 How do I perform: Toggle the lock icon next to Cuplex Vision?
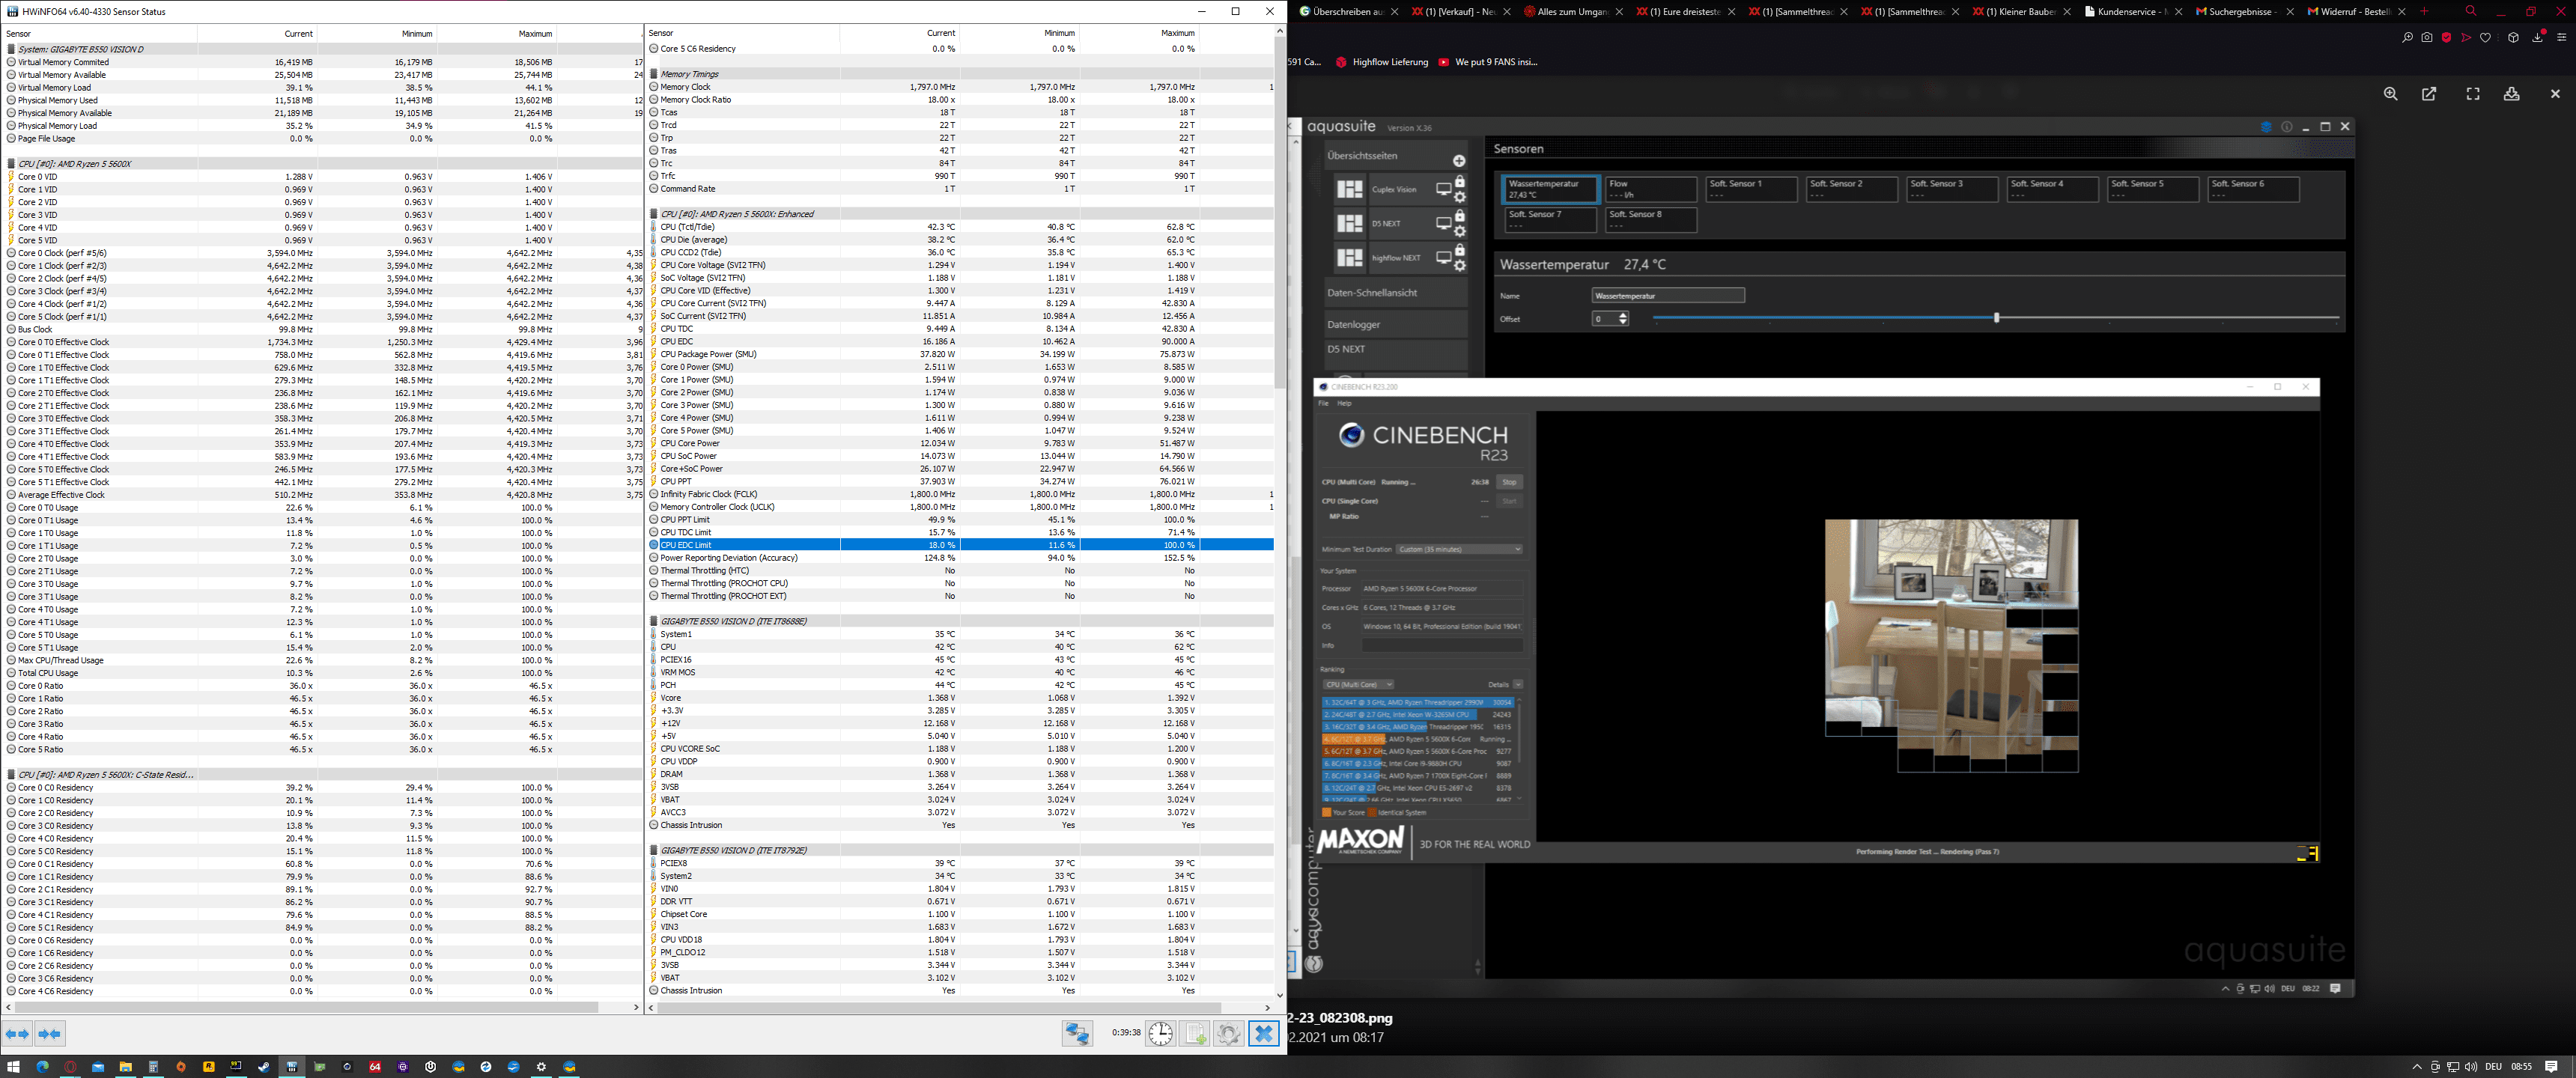(x=1460, y=182)
